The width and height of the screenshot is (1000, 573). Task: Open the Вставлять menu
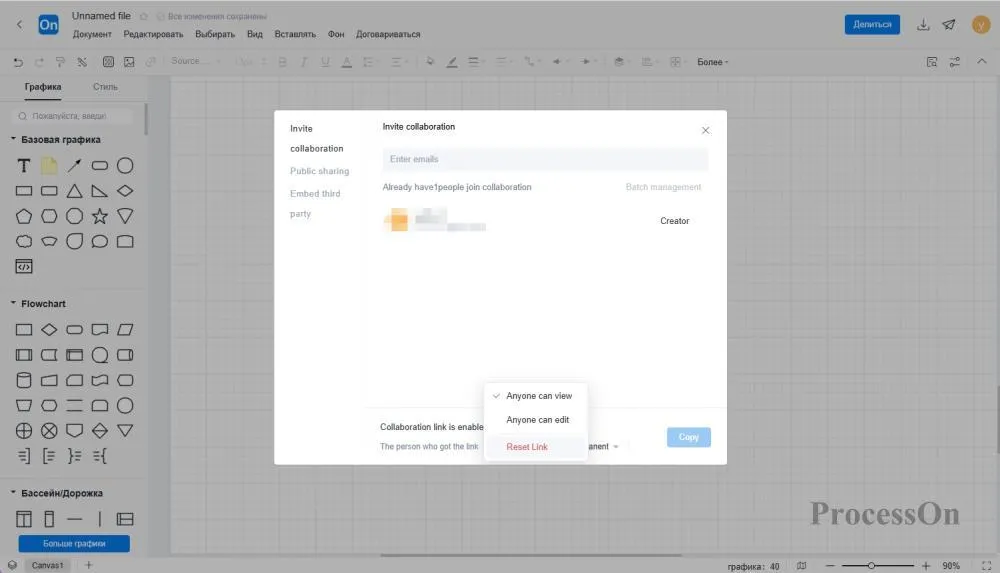click(x=295, y=34)
